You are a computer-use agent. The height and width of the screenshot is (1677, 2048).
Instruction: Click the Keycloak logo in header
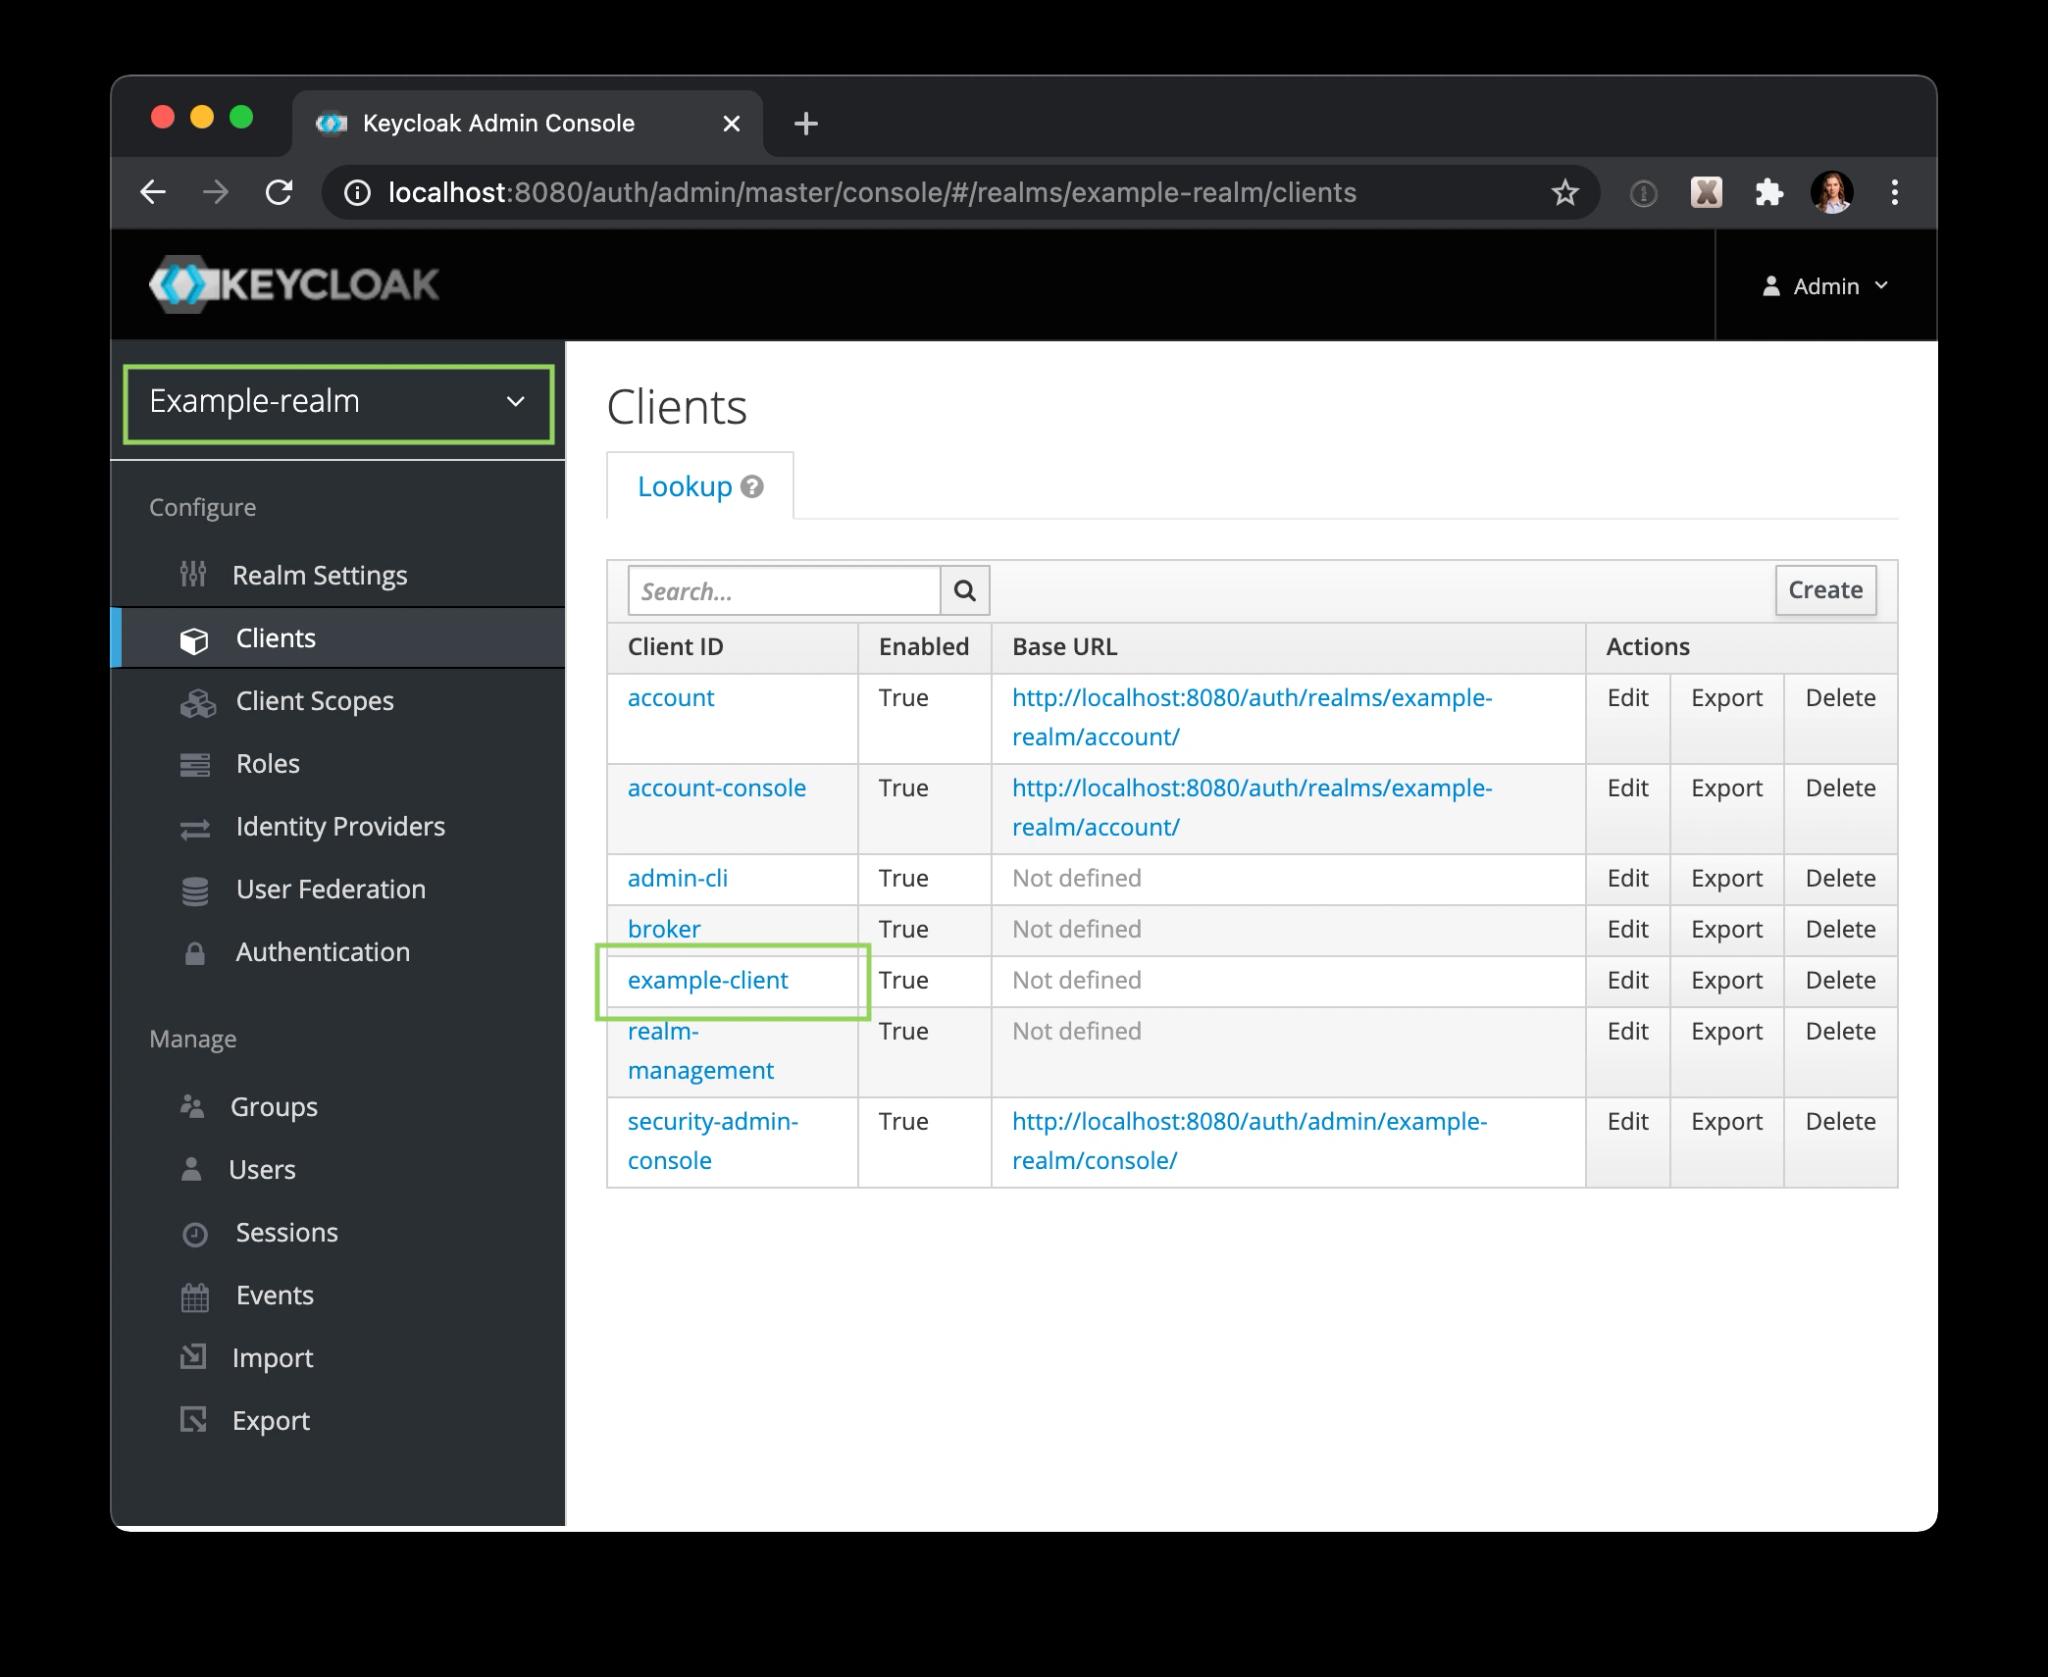click(294, 285)
